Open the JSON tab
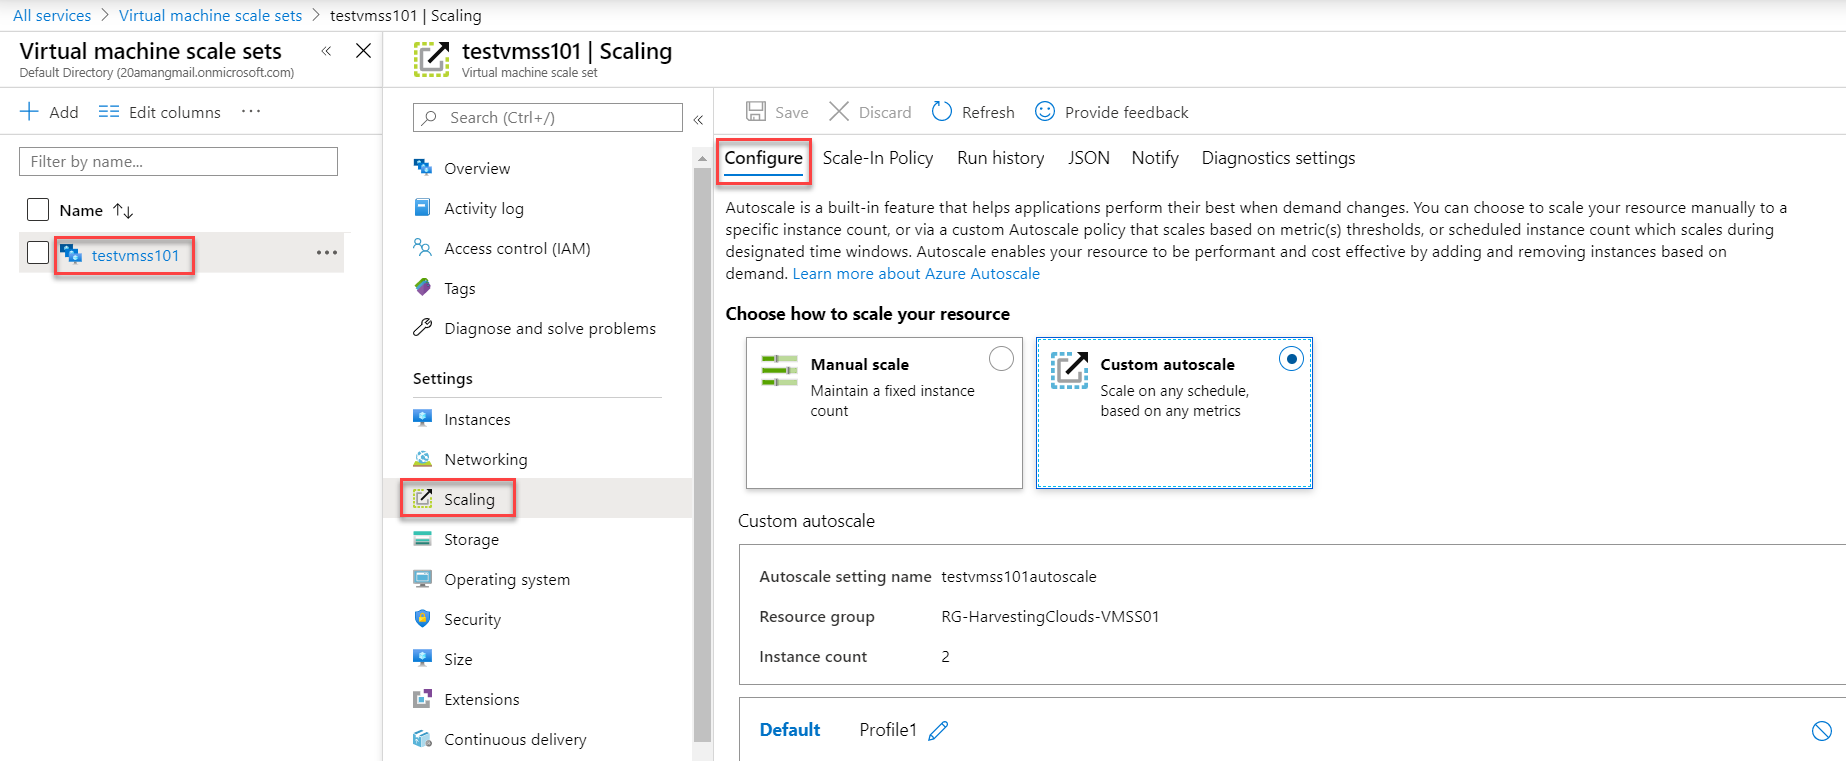1846x761 pixels. [1089, 158]
